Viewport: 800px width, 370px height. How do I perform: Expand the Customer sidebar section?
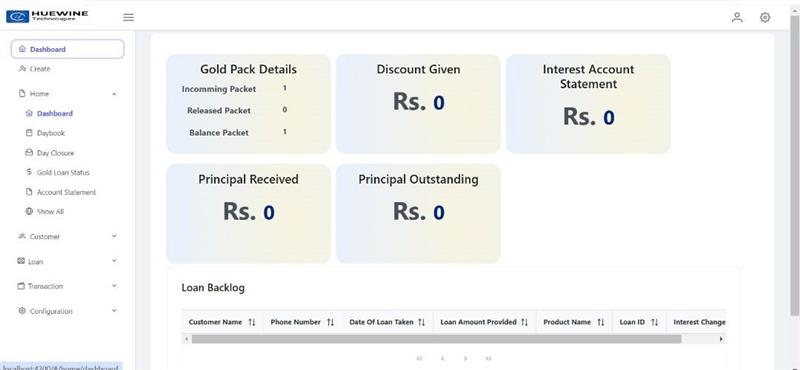(67, 236)
